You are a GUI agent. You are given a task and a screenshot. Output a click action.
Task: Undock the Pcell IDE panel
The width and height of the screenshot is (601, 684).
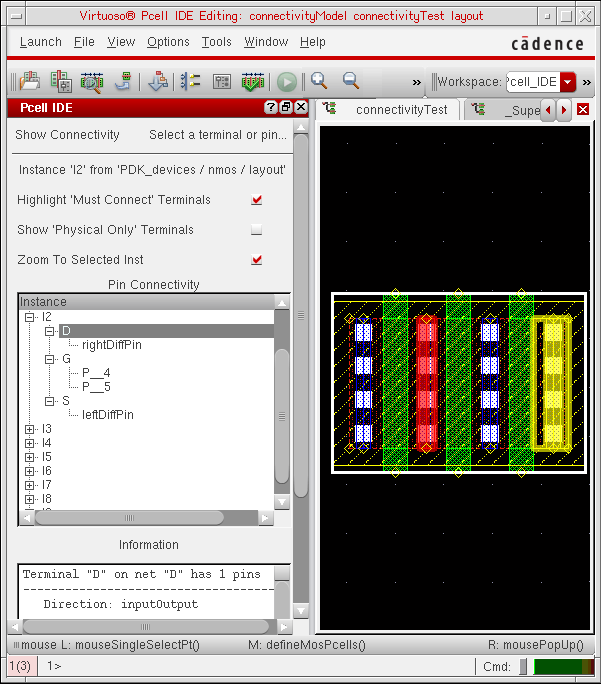286,107
